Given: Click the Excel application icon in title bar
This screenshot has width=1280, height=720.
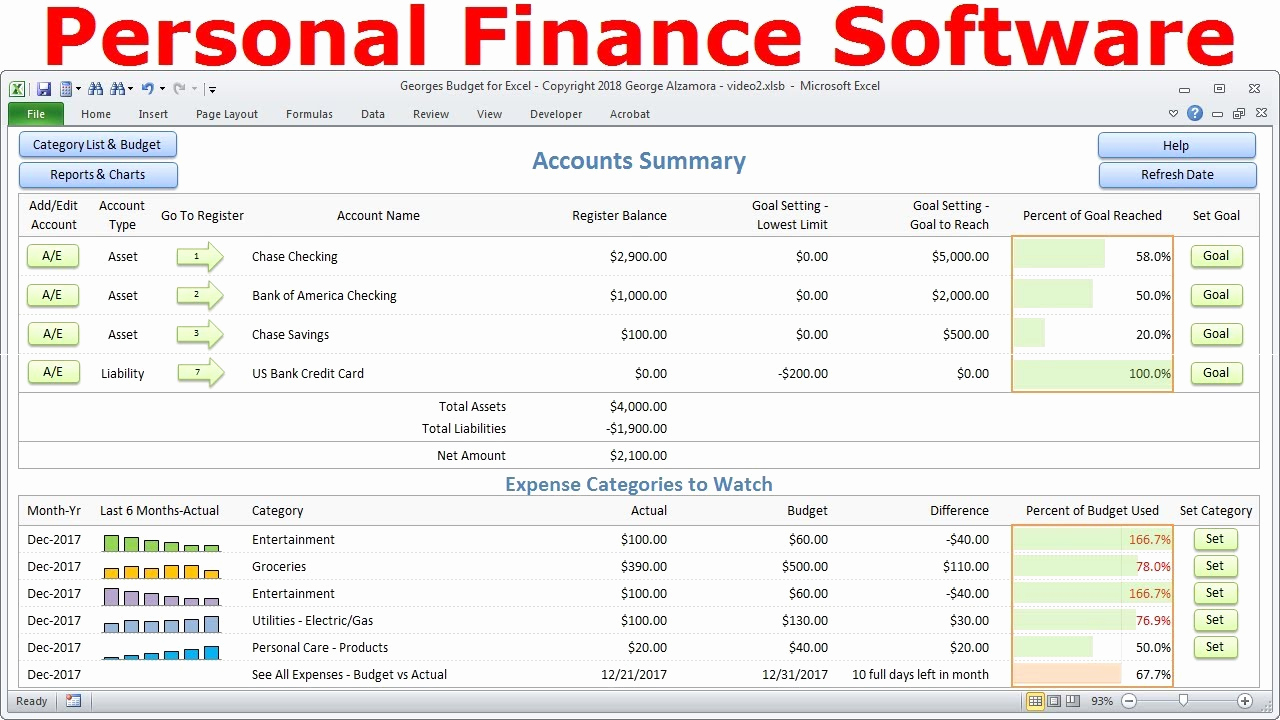Looking at the screenshot, I should [17, 88].
